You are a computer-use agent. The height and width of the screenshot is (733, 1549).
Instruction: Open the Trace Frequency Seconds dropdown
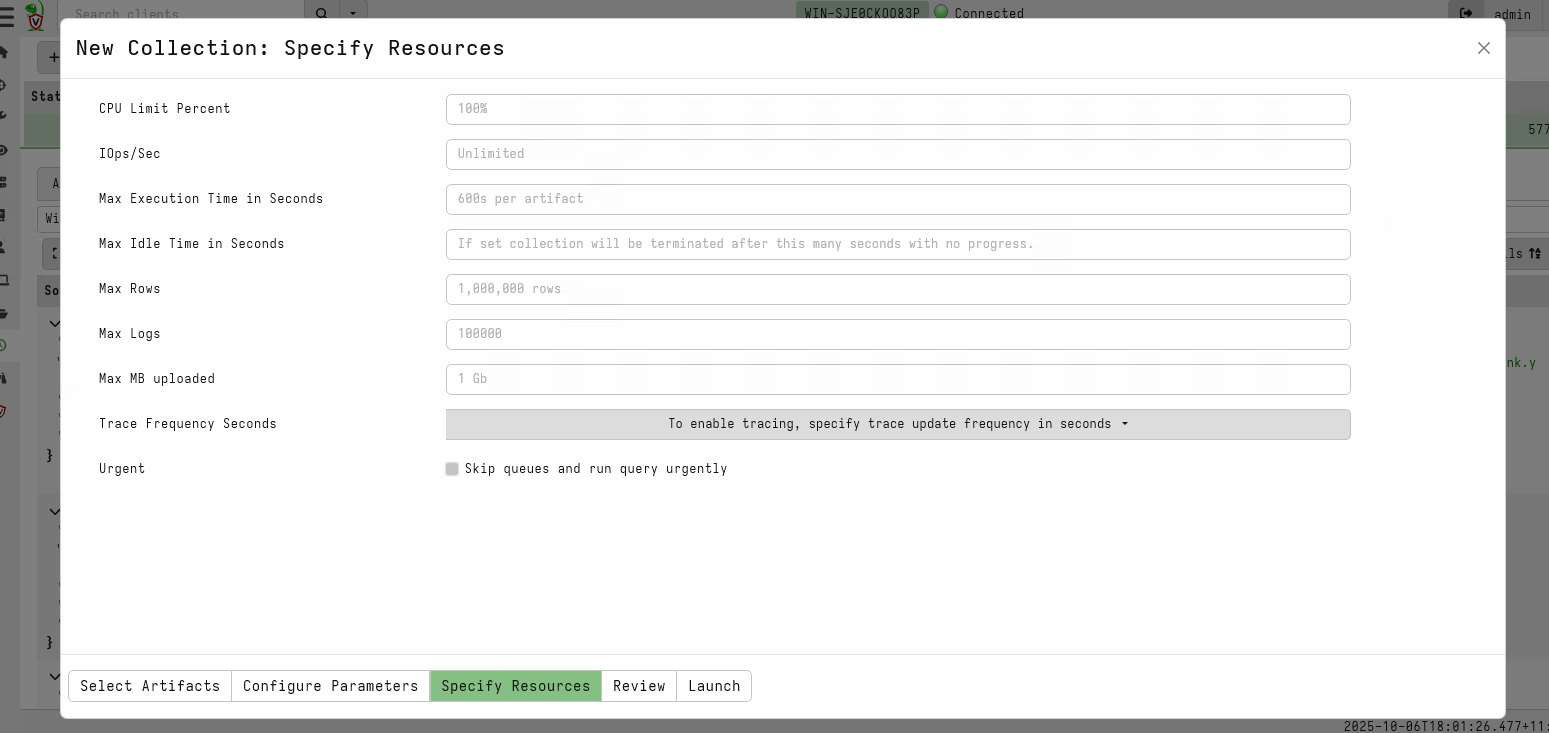[897, 424]
